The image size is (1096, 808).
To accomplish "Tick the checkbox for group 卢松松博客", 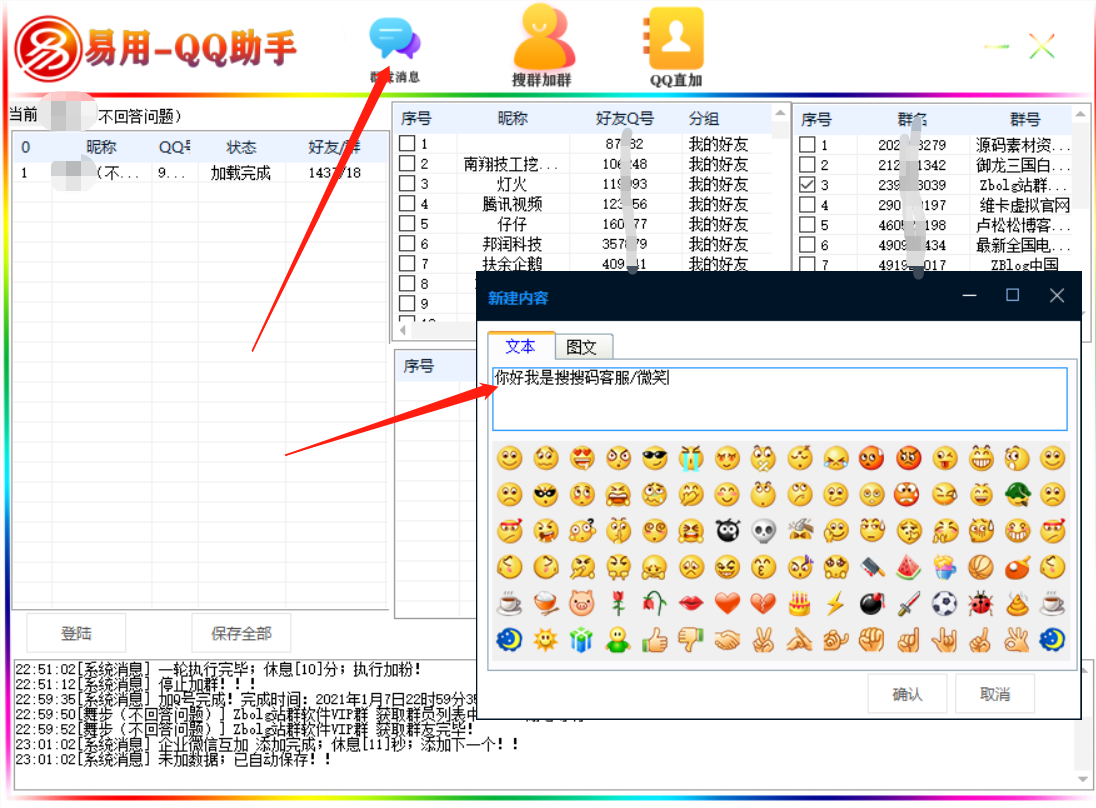I will [807, 224].
